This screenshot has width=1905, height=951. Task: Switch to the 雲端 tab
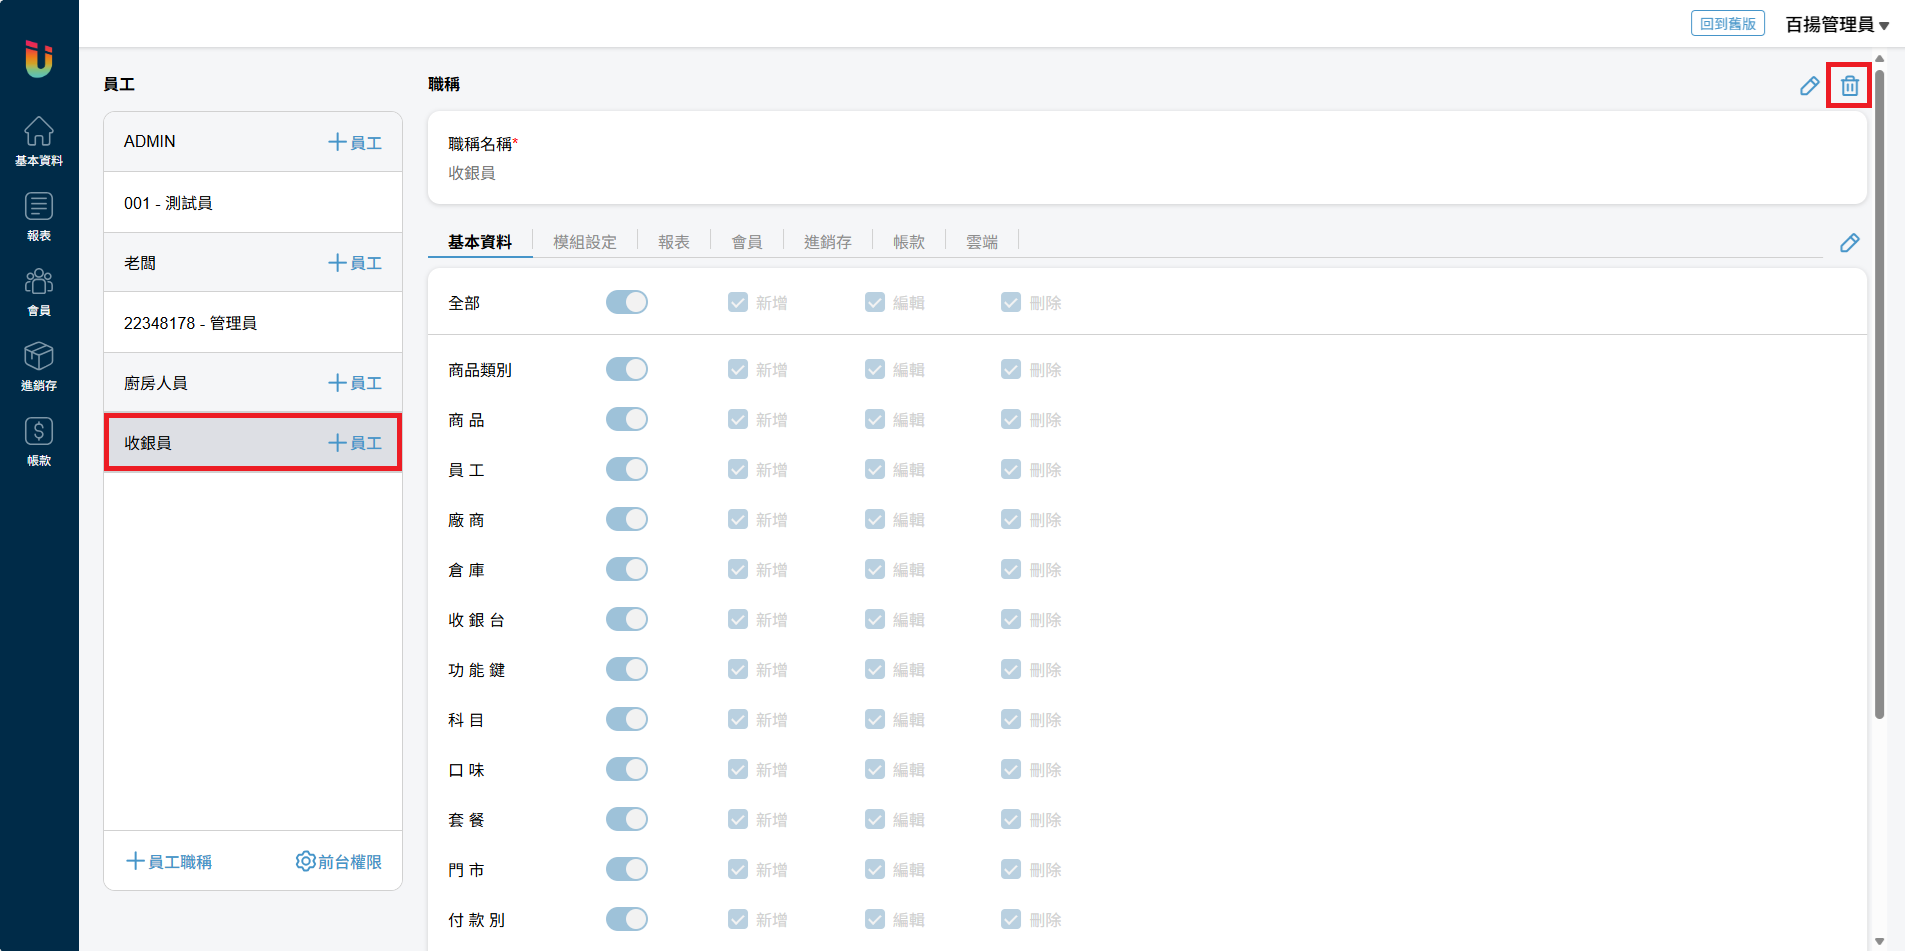pos(981,242)
